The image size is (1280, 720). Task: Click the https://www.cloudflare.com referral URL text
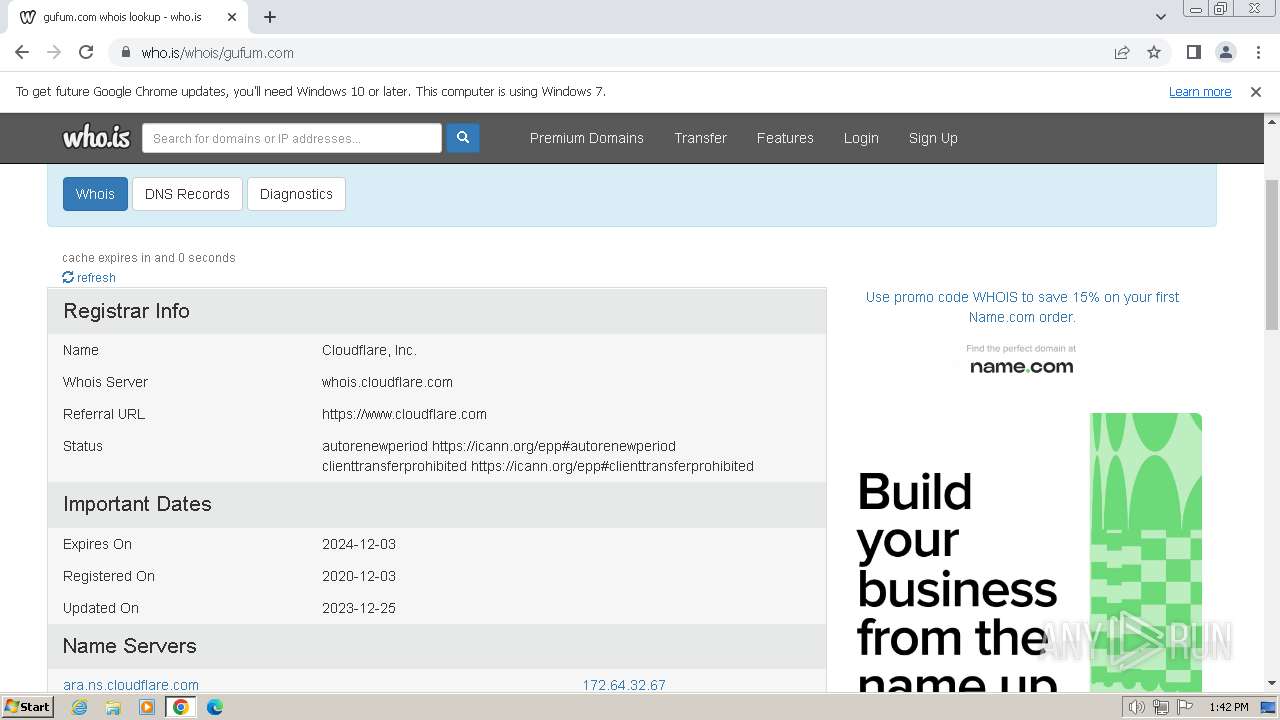[x=404, y=414]
